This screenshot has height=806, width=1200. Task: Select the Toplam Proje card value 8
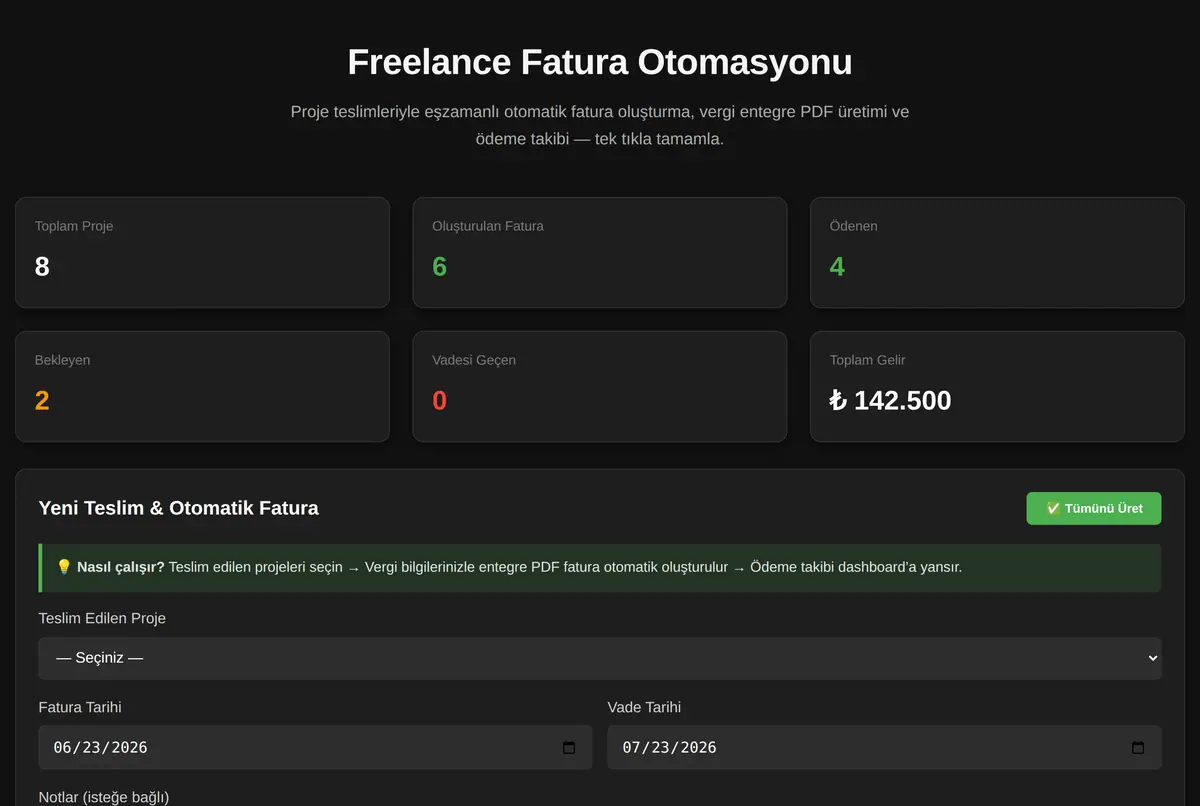pyautogui.click(x=42, y=267)
